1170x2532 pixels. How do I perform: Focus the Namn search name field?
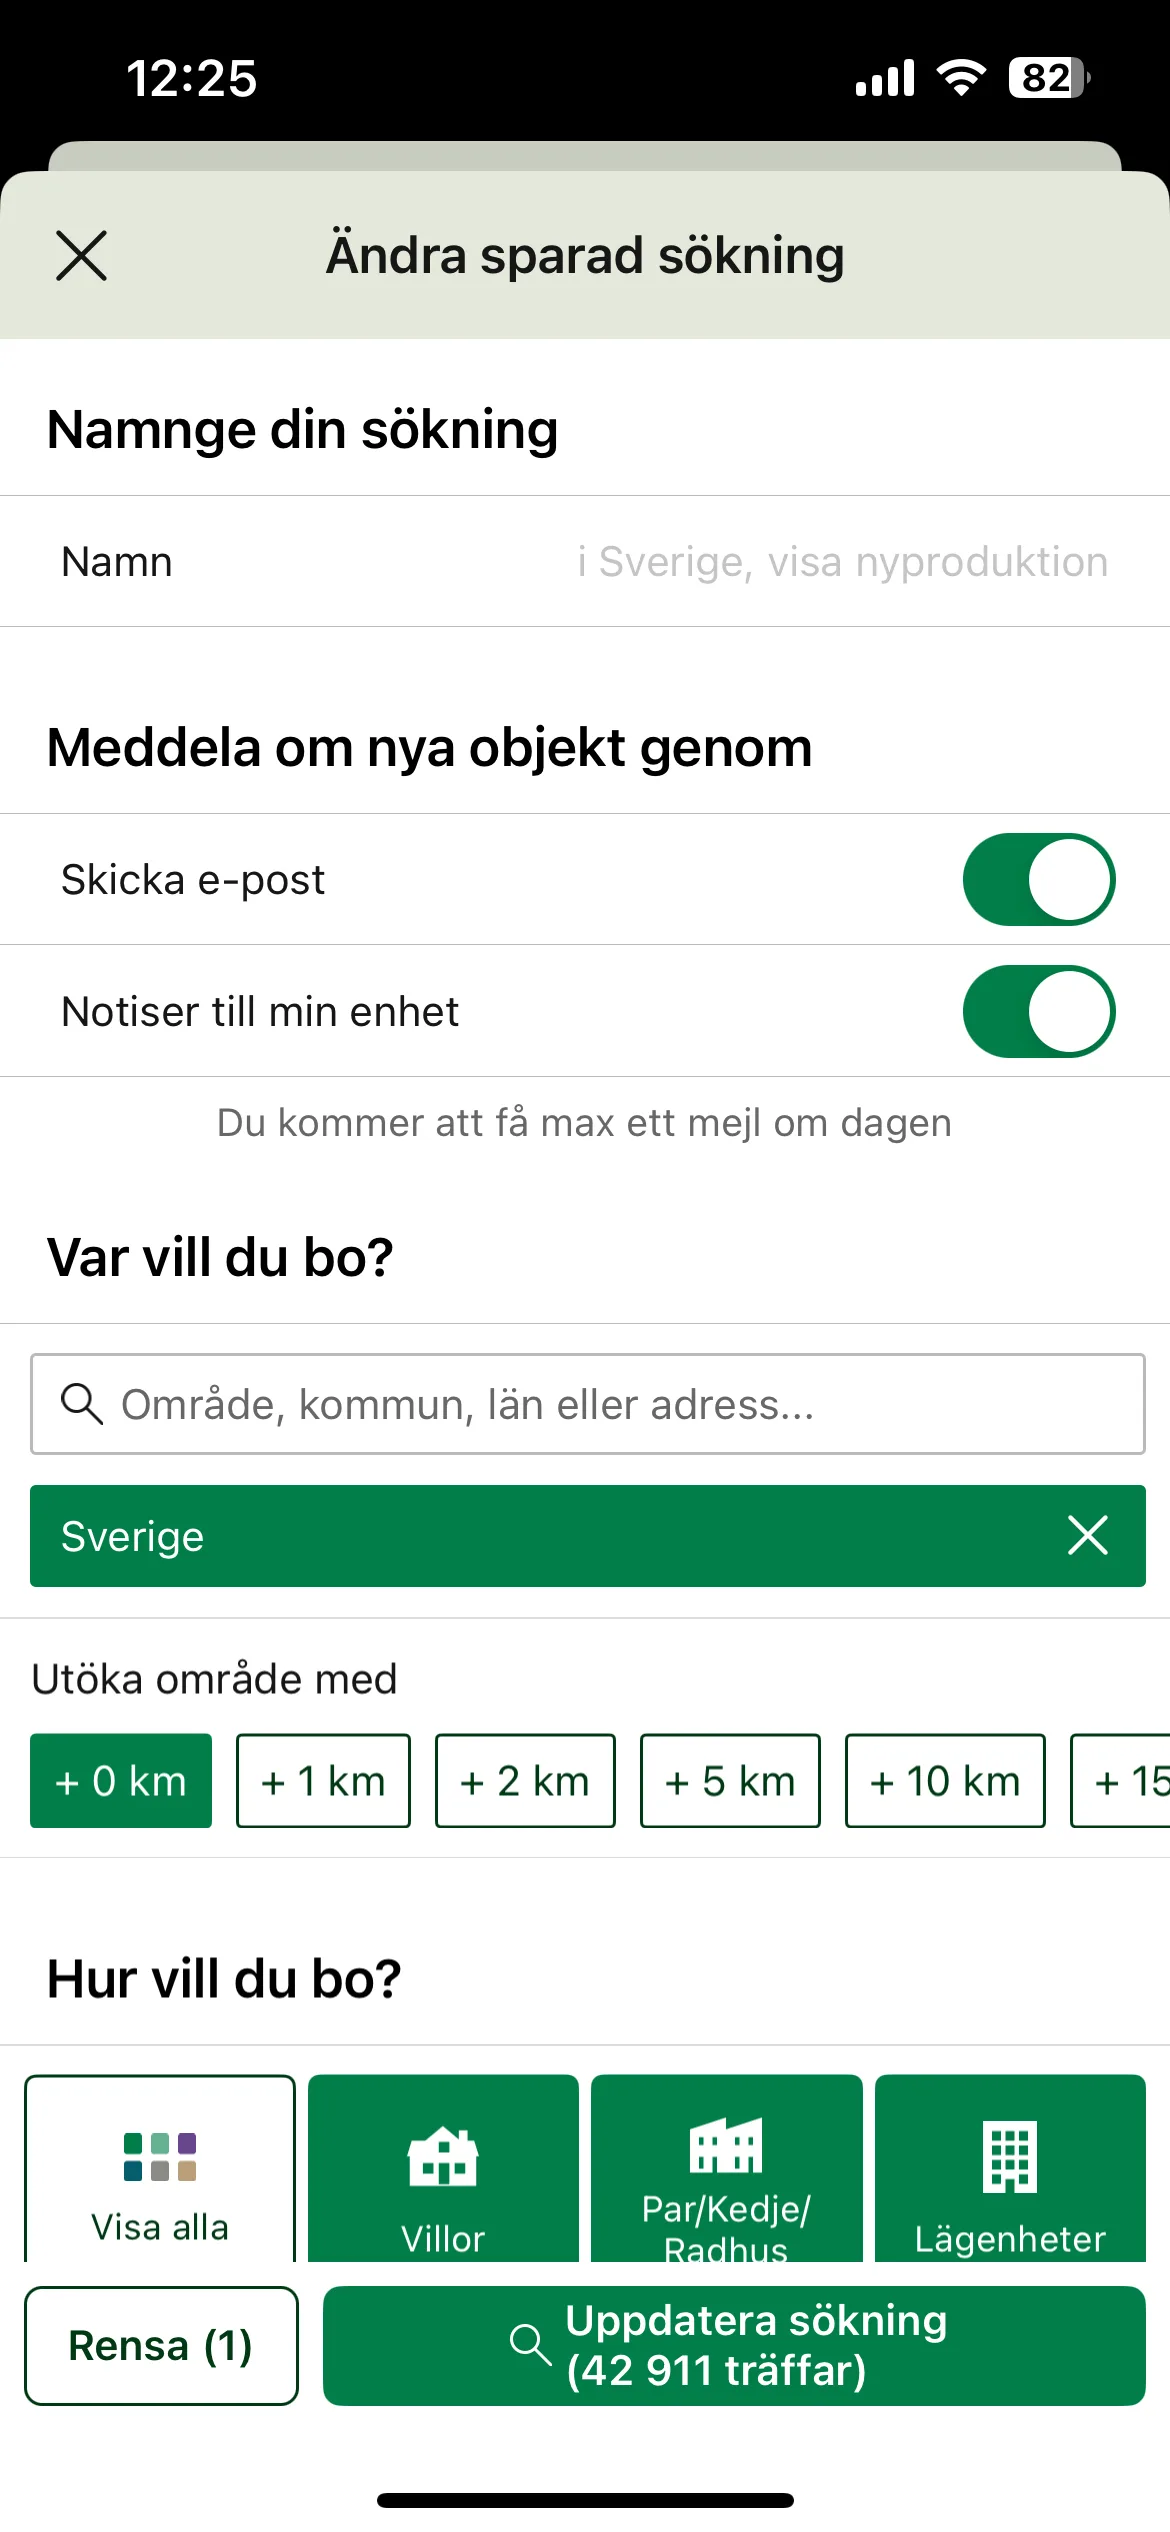(x=585, y=562)
